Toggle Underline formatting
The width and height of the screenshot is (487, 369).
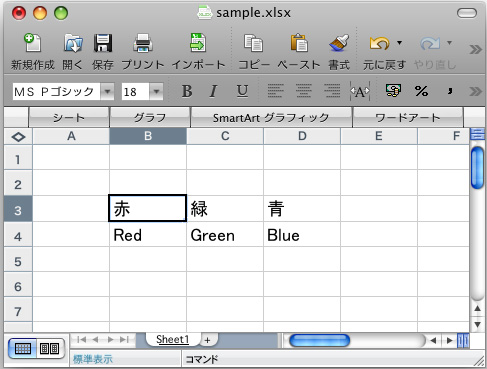click(242, 91)
